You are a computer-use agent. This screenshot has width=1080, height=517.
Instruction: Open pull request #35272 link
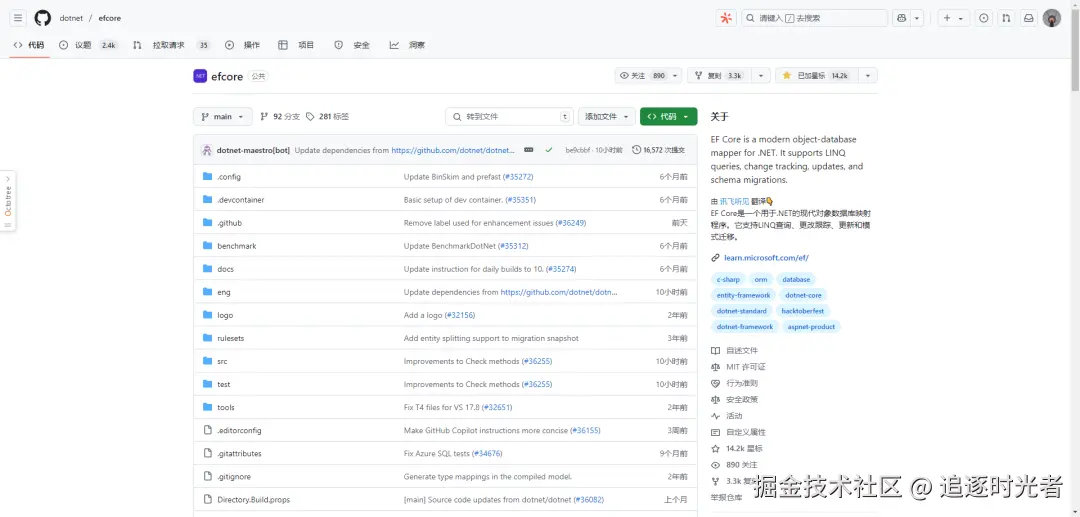pyautogui.click(x=518, y=177)
